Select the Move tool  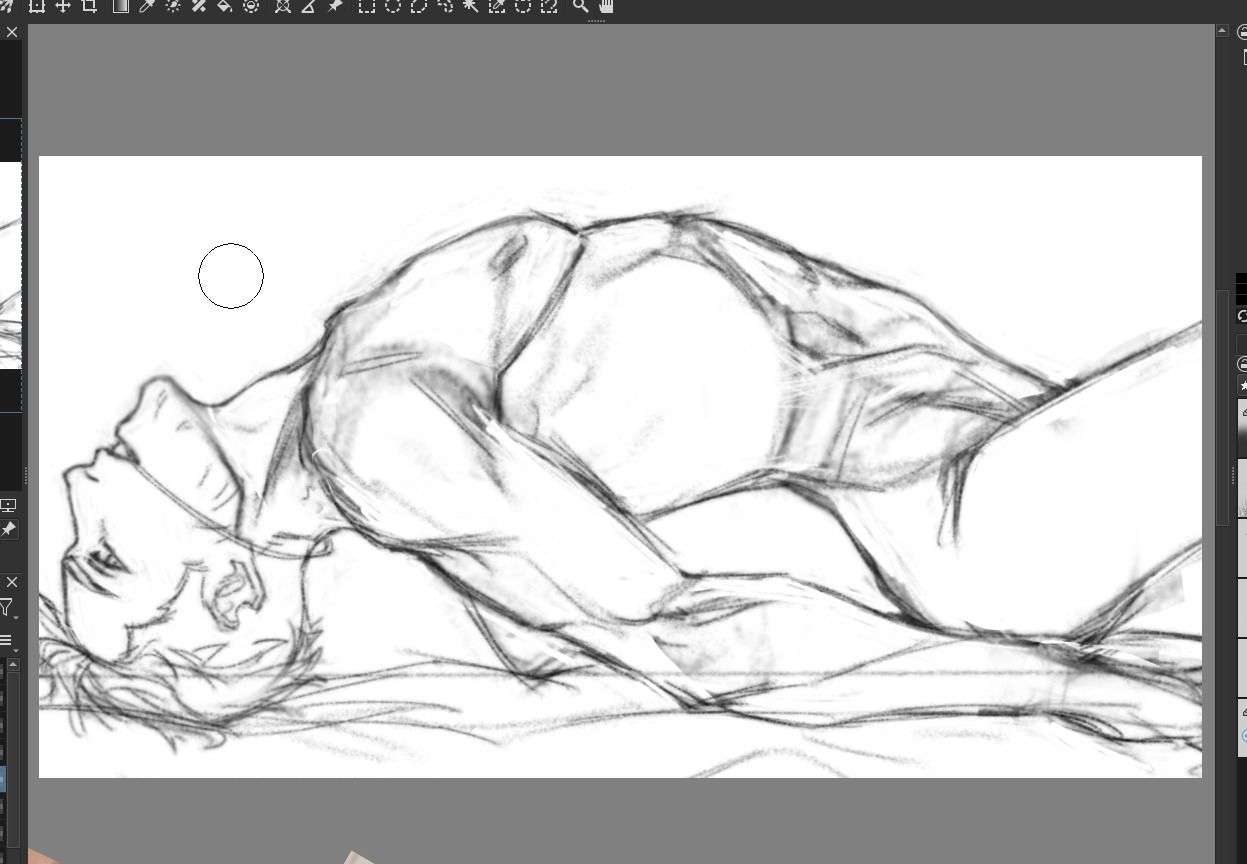tap(62, 6)
